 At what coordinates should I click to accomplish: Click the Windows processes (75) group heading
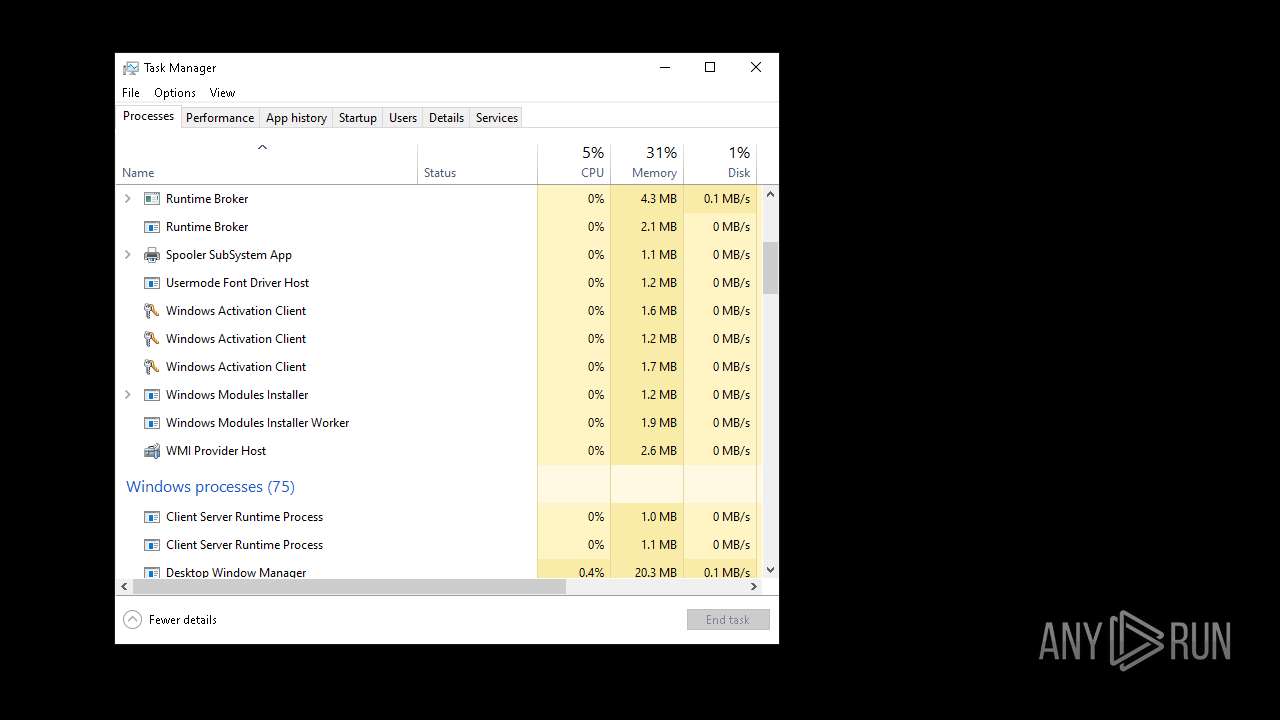[210, 487]
